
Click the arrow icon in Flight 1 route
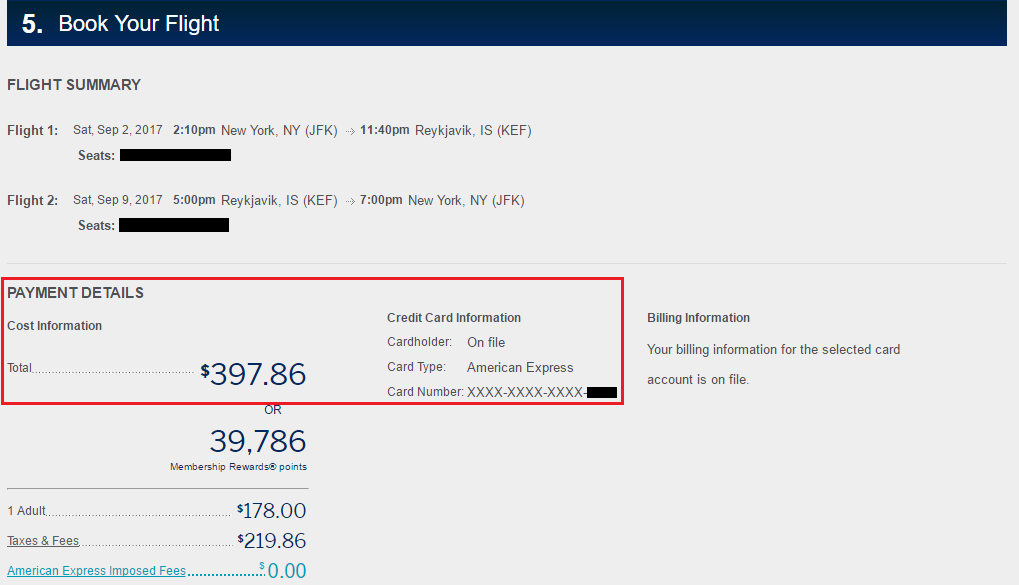[349, 131]
